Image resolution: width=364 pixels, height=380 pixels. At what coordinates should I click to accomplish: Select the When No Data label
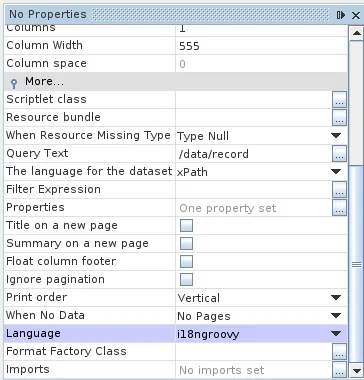tap(45, 315)
